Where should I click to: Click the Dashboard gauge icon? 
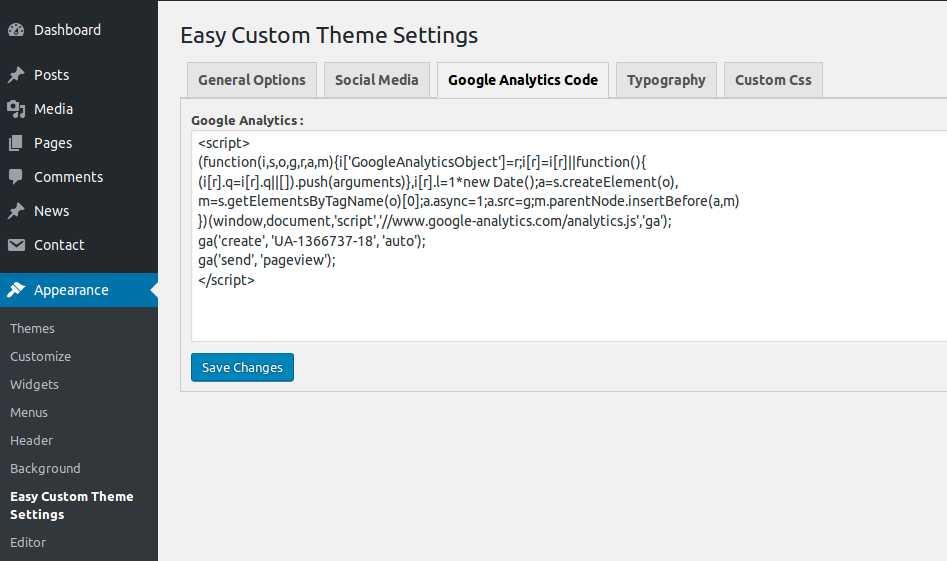(x=16, y=30)
